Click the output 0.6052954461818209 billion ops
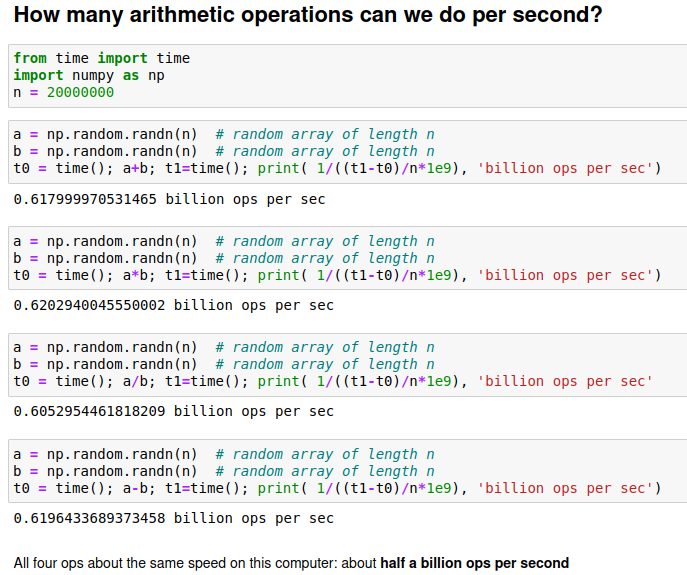The image size is (687, 575). tap(173, 411)
